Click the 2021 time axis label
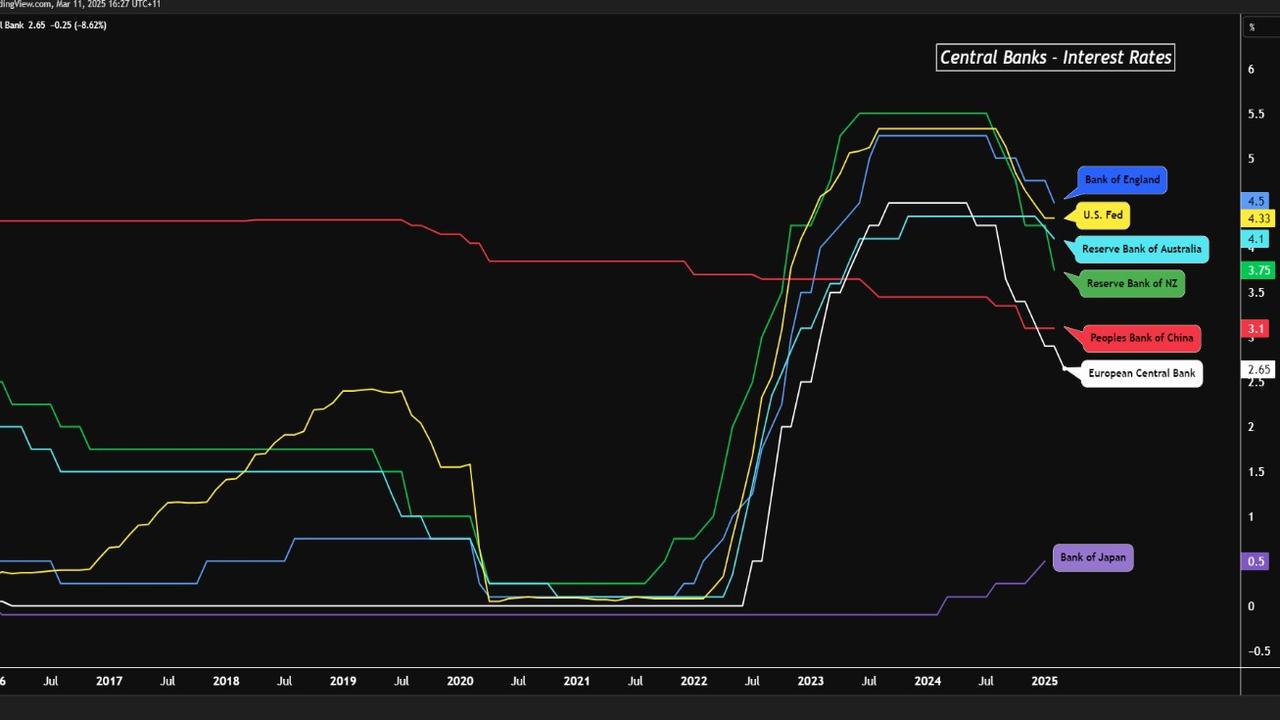Screen dimensions: 1280x720 click(x=577, y=681)
